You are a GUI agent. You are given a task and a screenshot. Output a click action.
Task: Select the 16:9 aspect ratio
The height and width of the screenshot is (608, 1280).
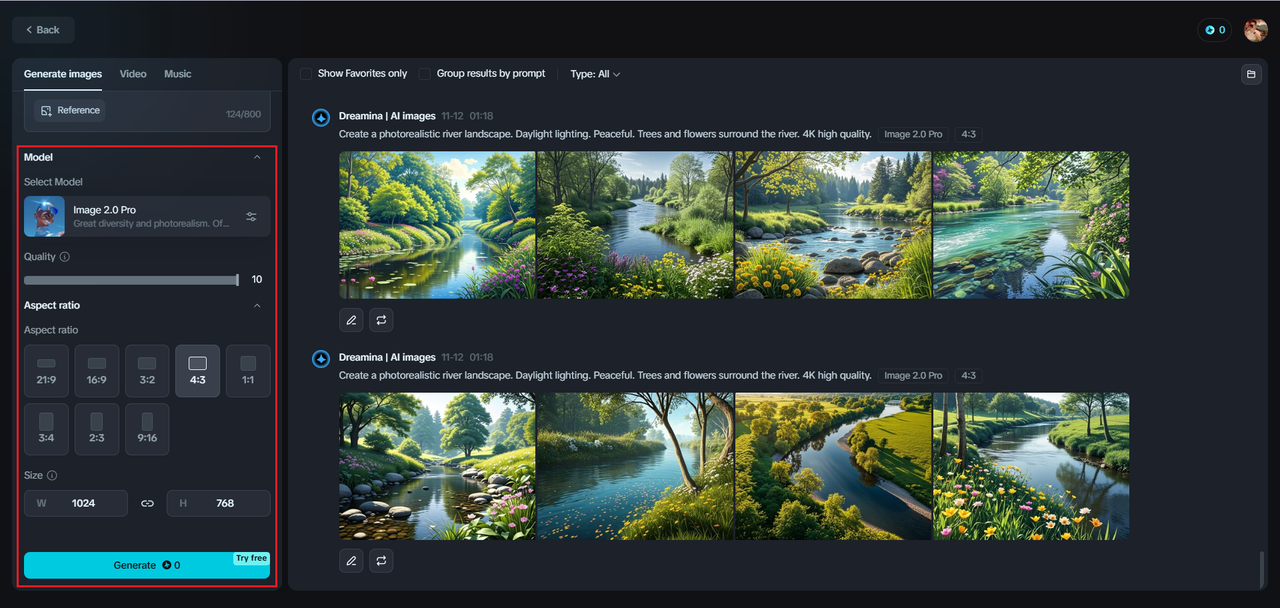tap(97, 371)
